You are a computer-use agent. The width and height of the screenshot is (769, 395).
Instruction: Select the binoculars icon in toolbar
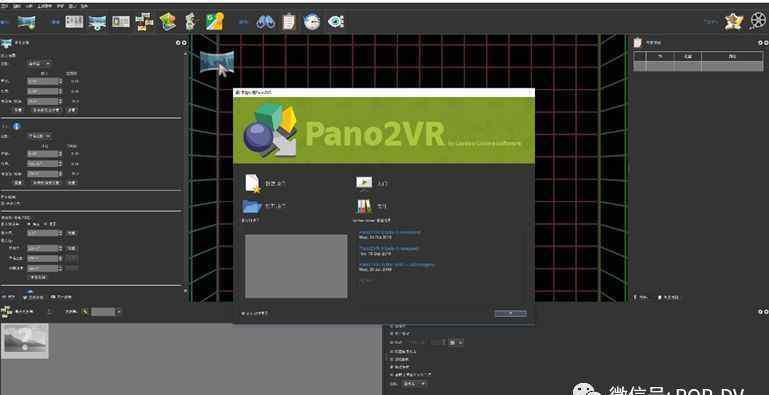coord(265,22)
